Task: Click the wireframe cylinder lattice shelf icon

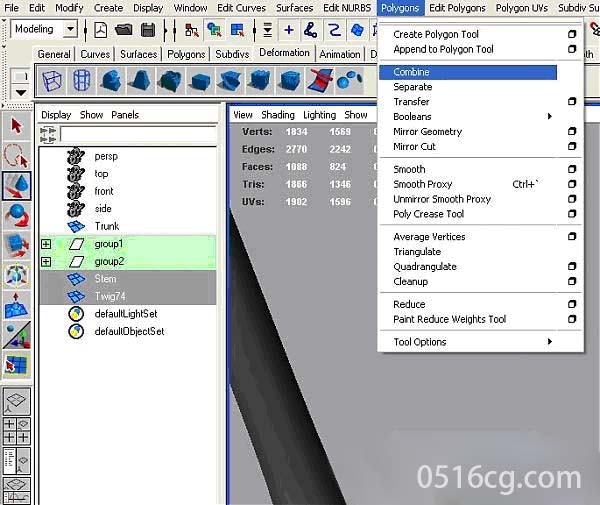Action: click(81, 81)
